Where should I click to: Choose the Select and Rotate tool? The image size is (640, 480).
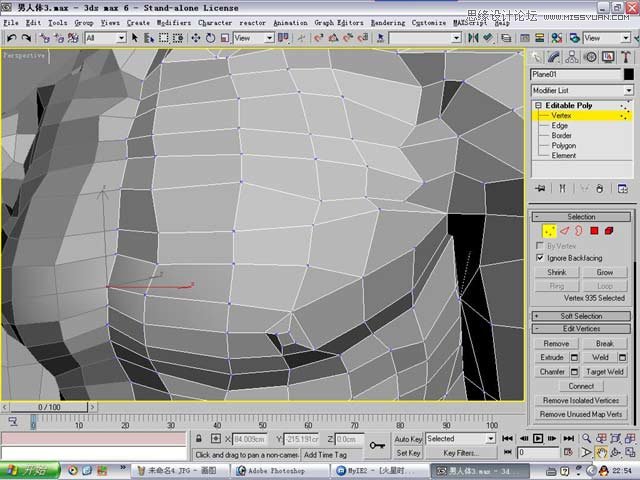click(x=210, y=38)
